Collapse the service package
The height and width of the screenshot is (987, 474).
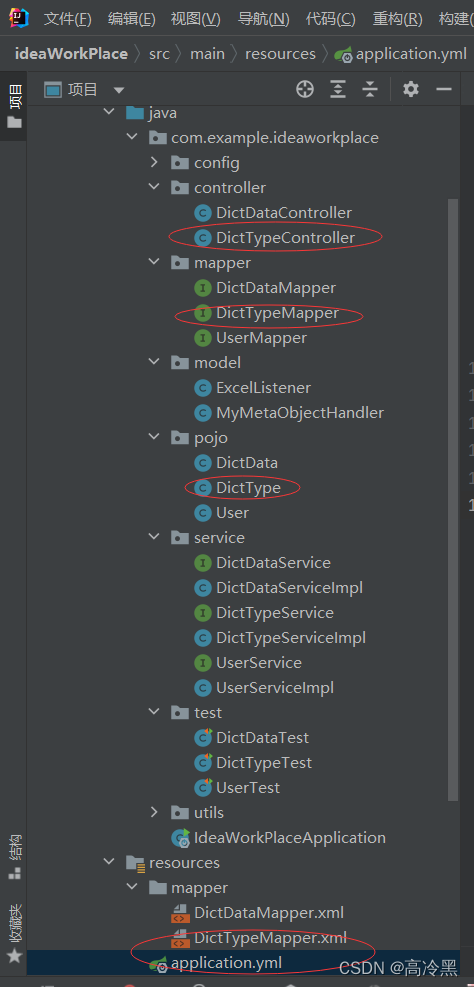click(x=154, y=538)
